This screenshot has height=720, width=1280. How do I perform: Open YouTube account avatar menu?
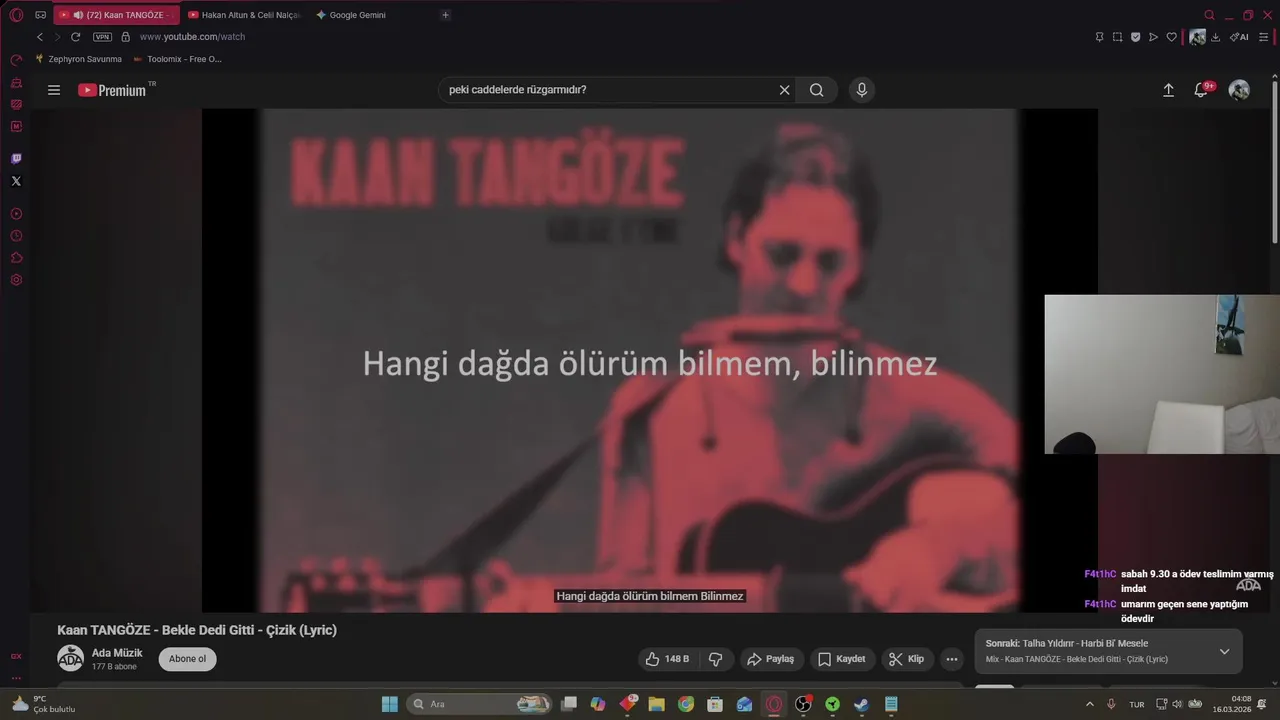point(1239,90)
